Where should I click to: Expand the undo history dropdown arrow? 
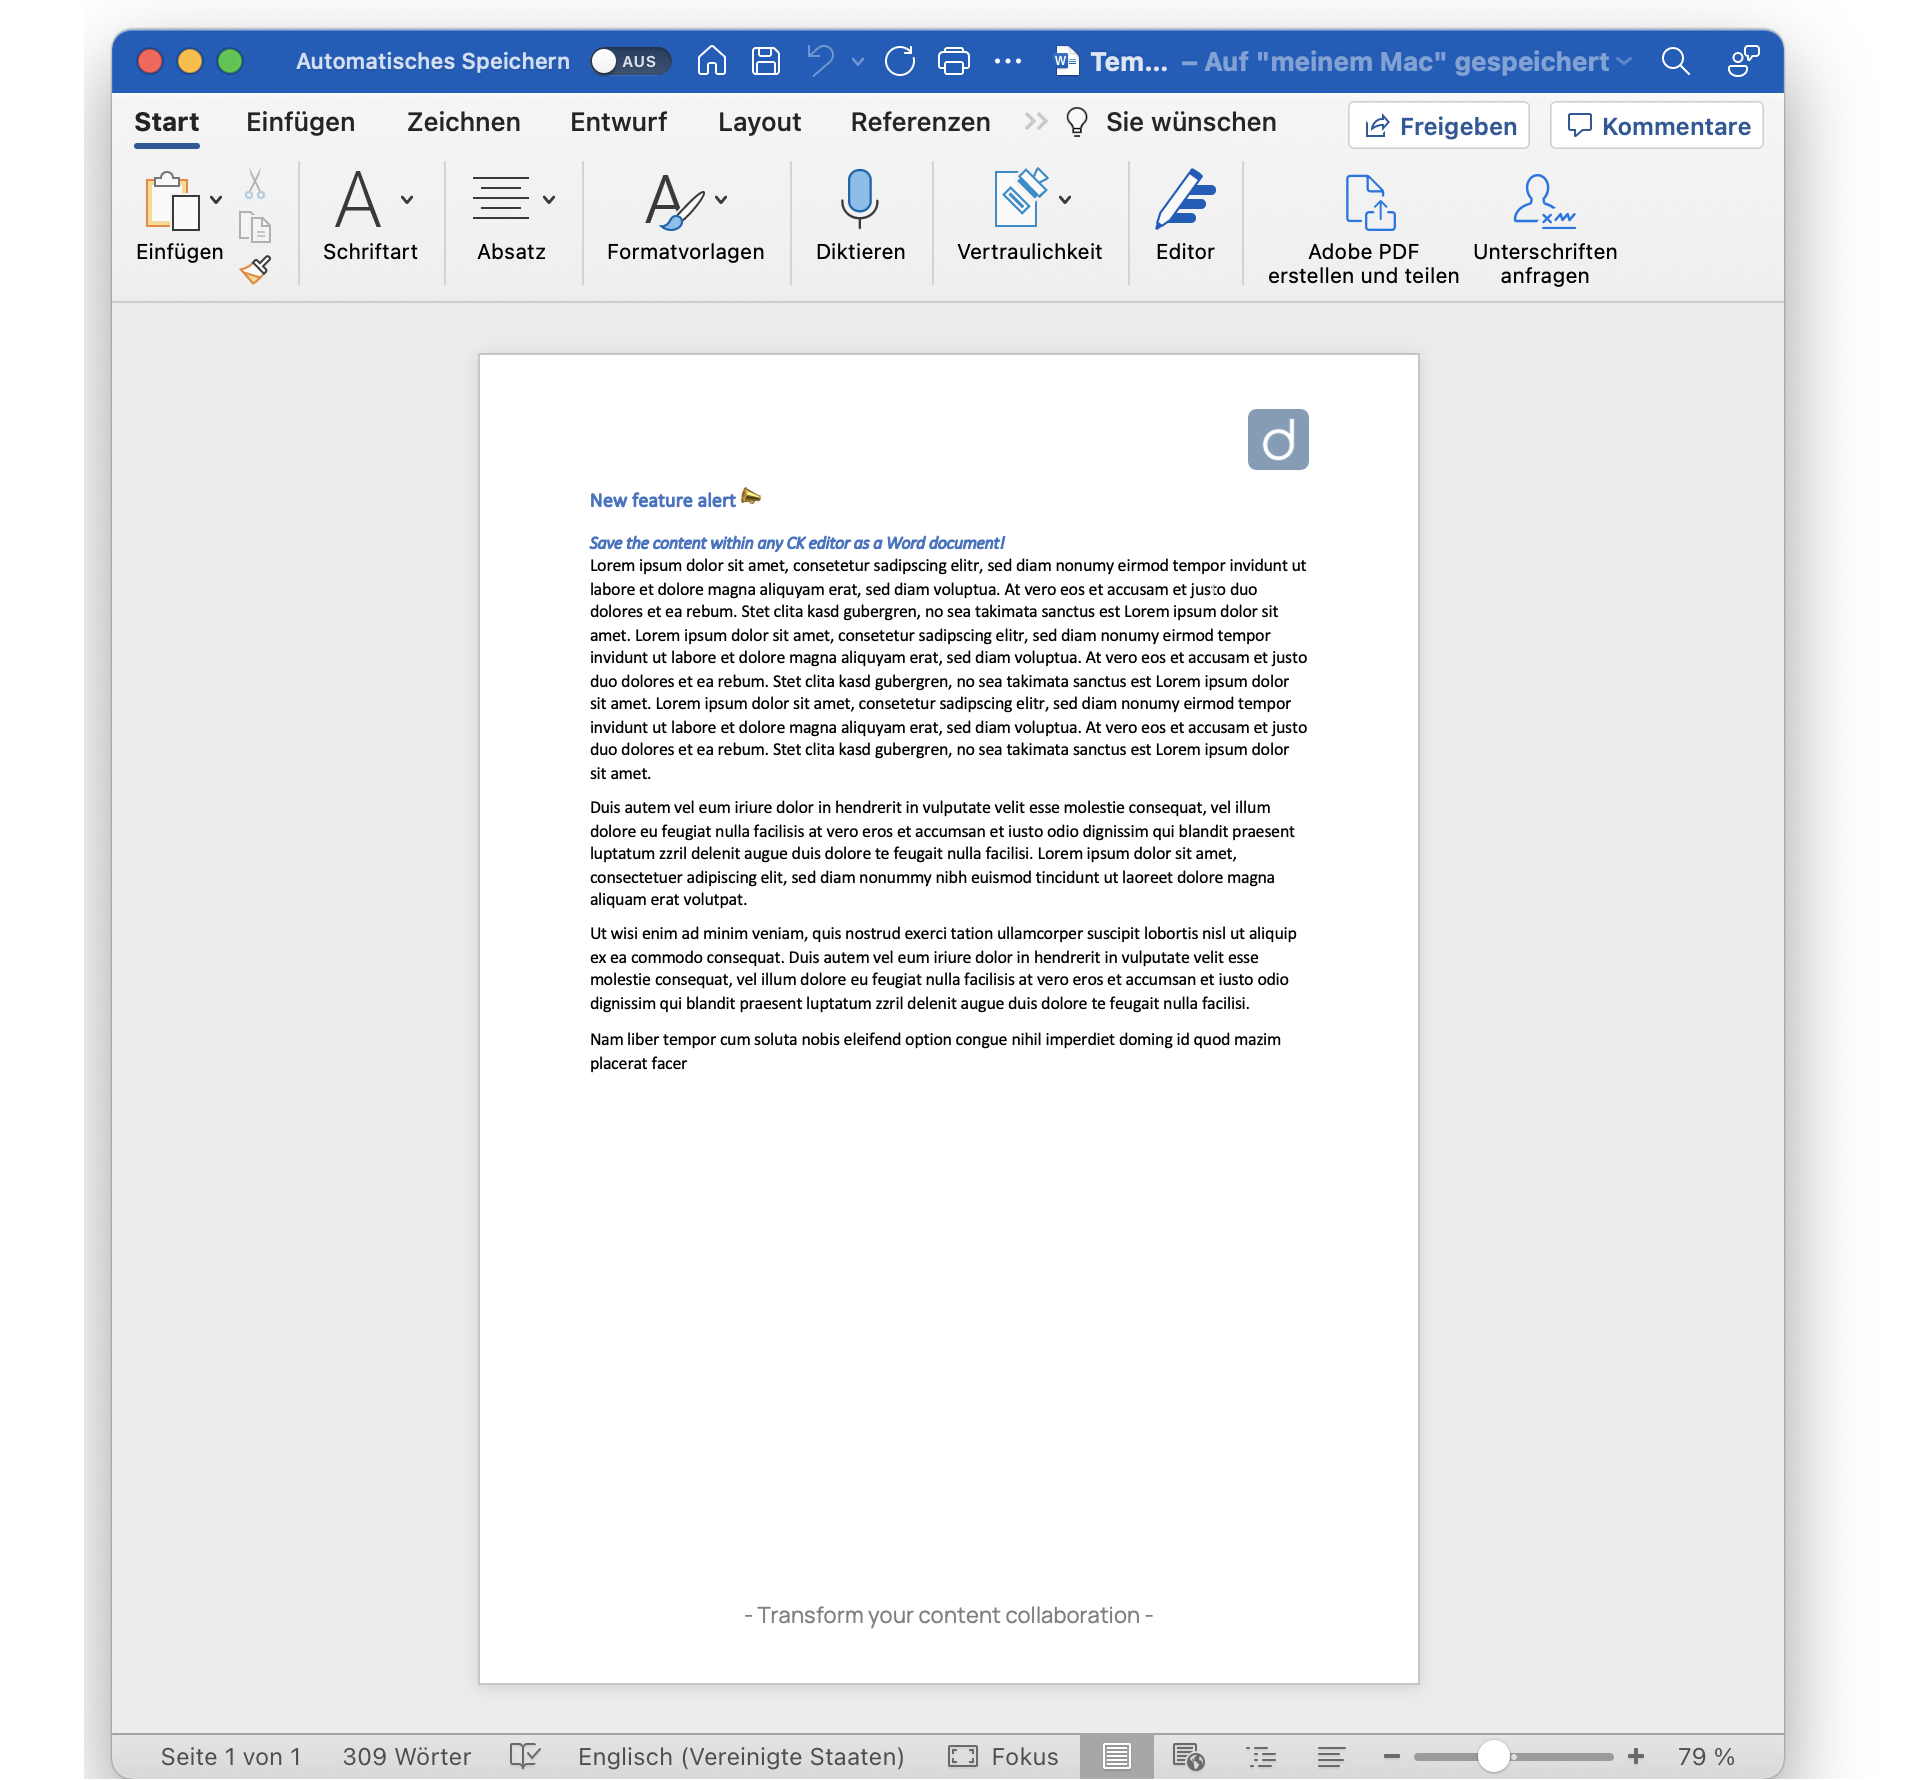point(858,62)
